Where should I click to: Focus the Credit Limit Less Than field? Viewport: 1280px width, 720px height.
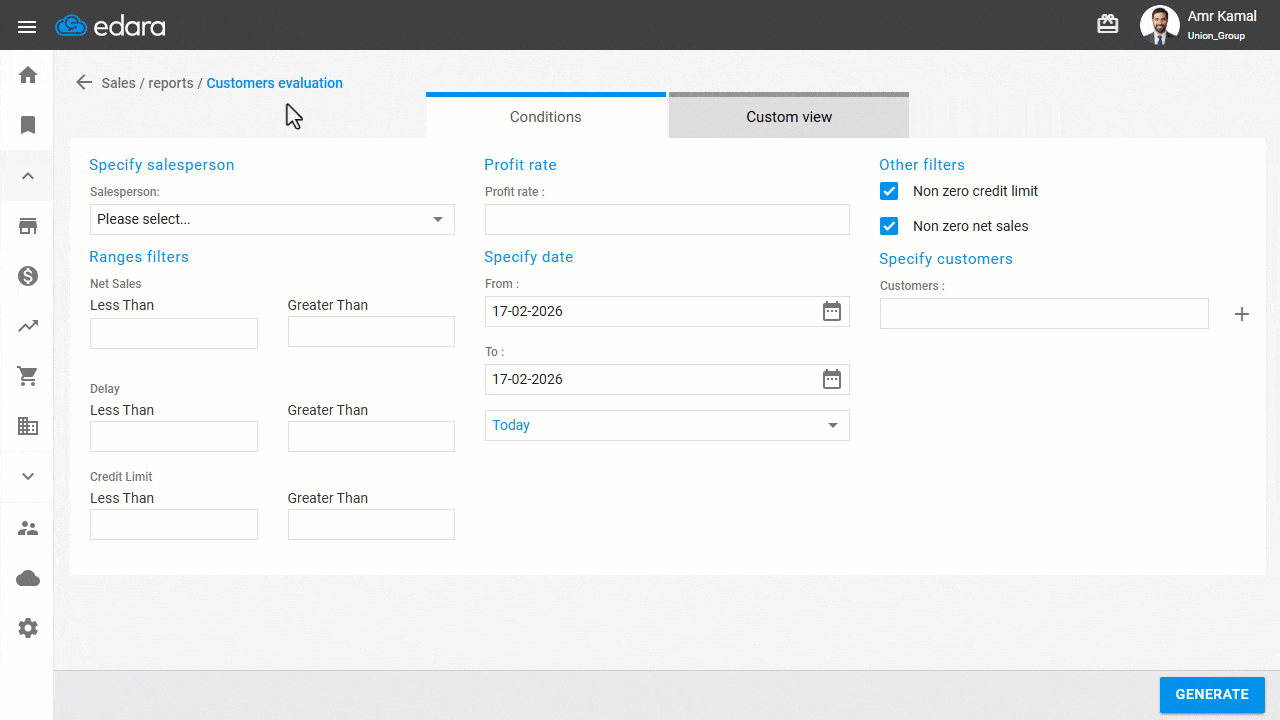(x=174, y=524)
